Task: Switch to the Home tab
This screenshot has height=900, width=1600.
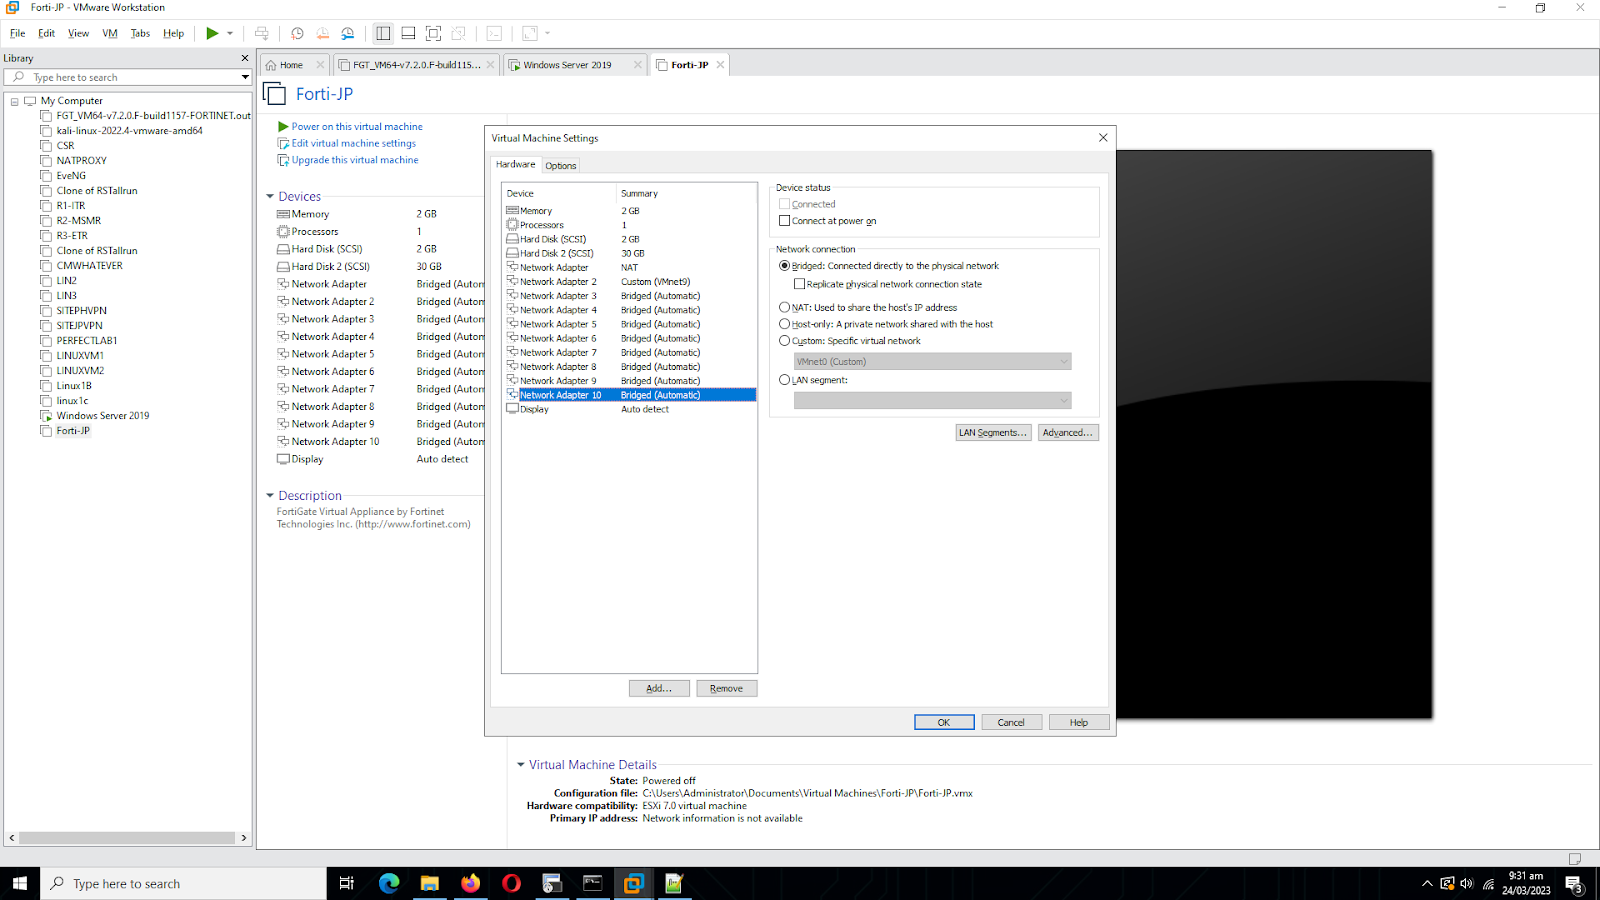Action: tap(291, 65)
